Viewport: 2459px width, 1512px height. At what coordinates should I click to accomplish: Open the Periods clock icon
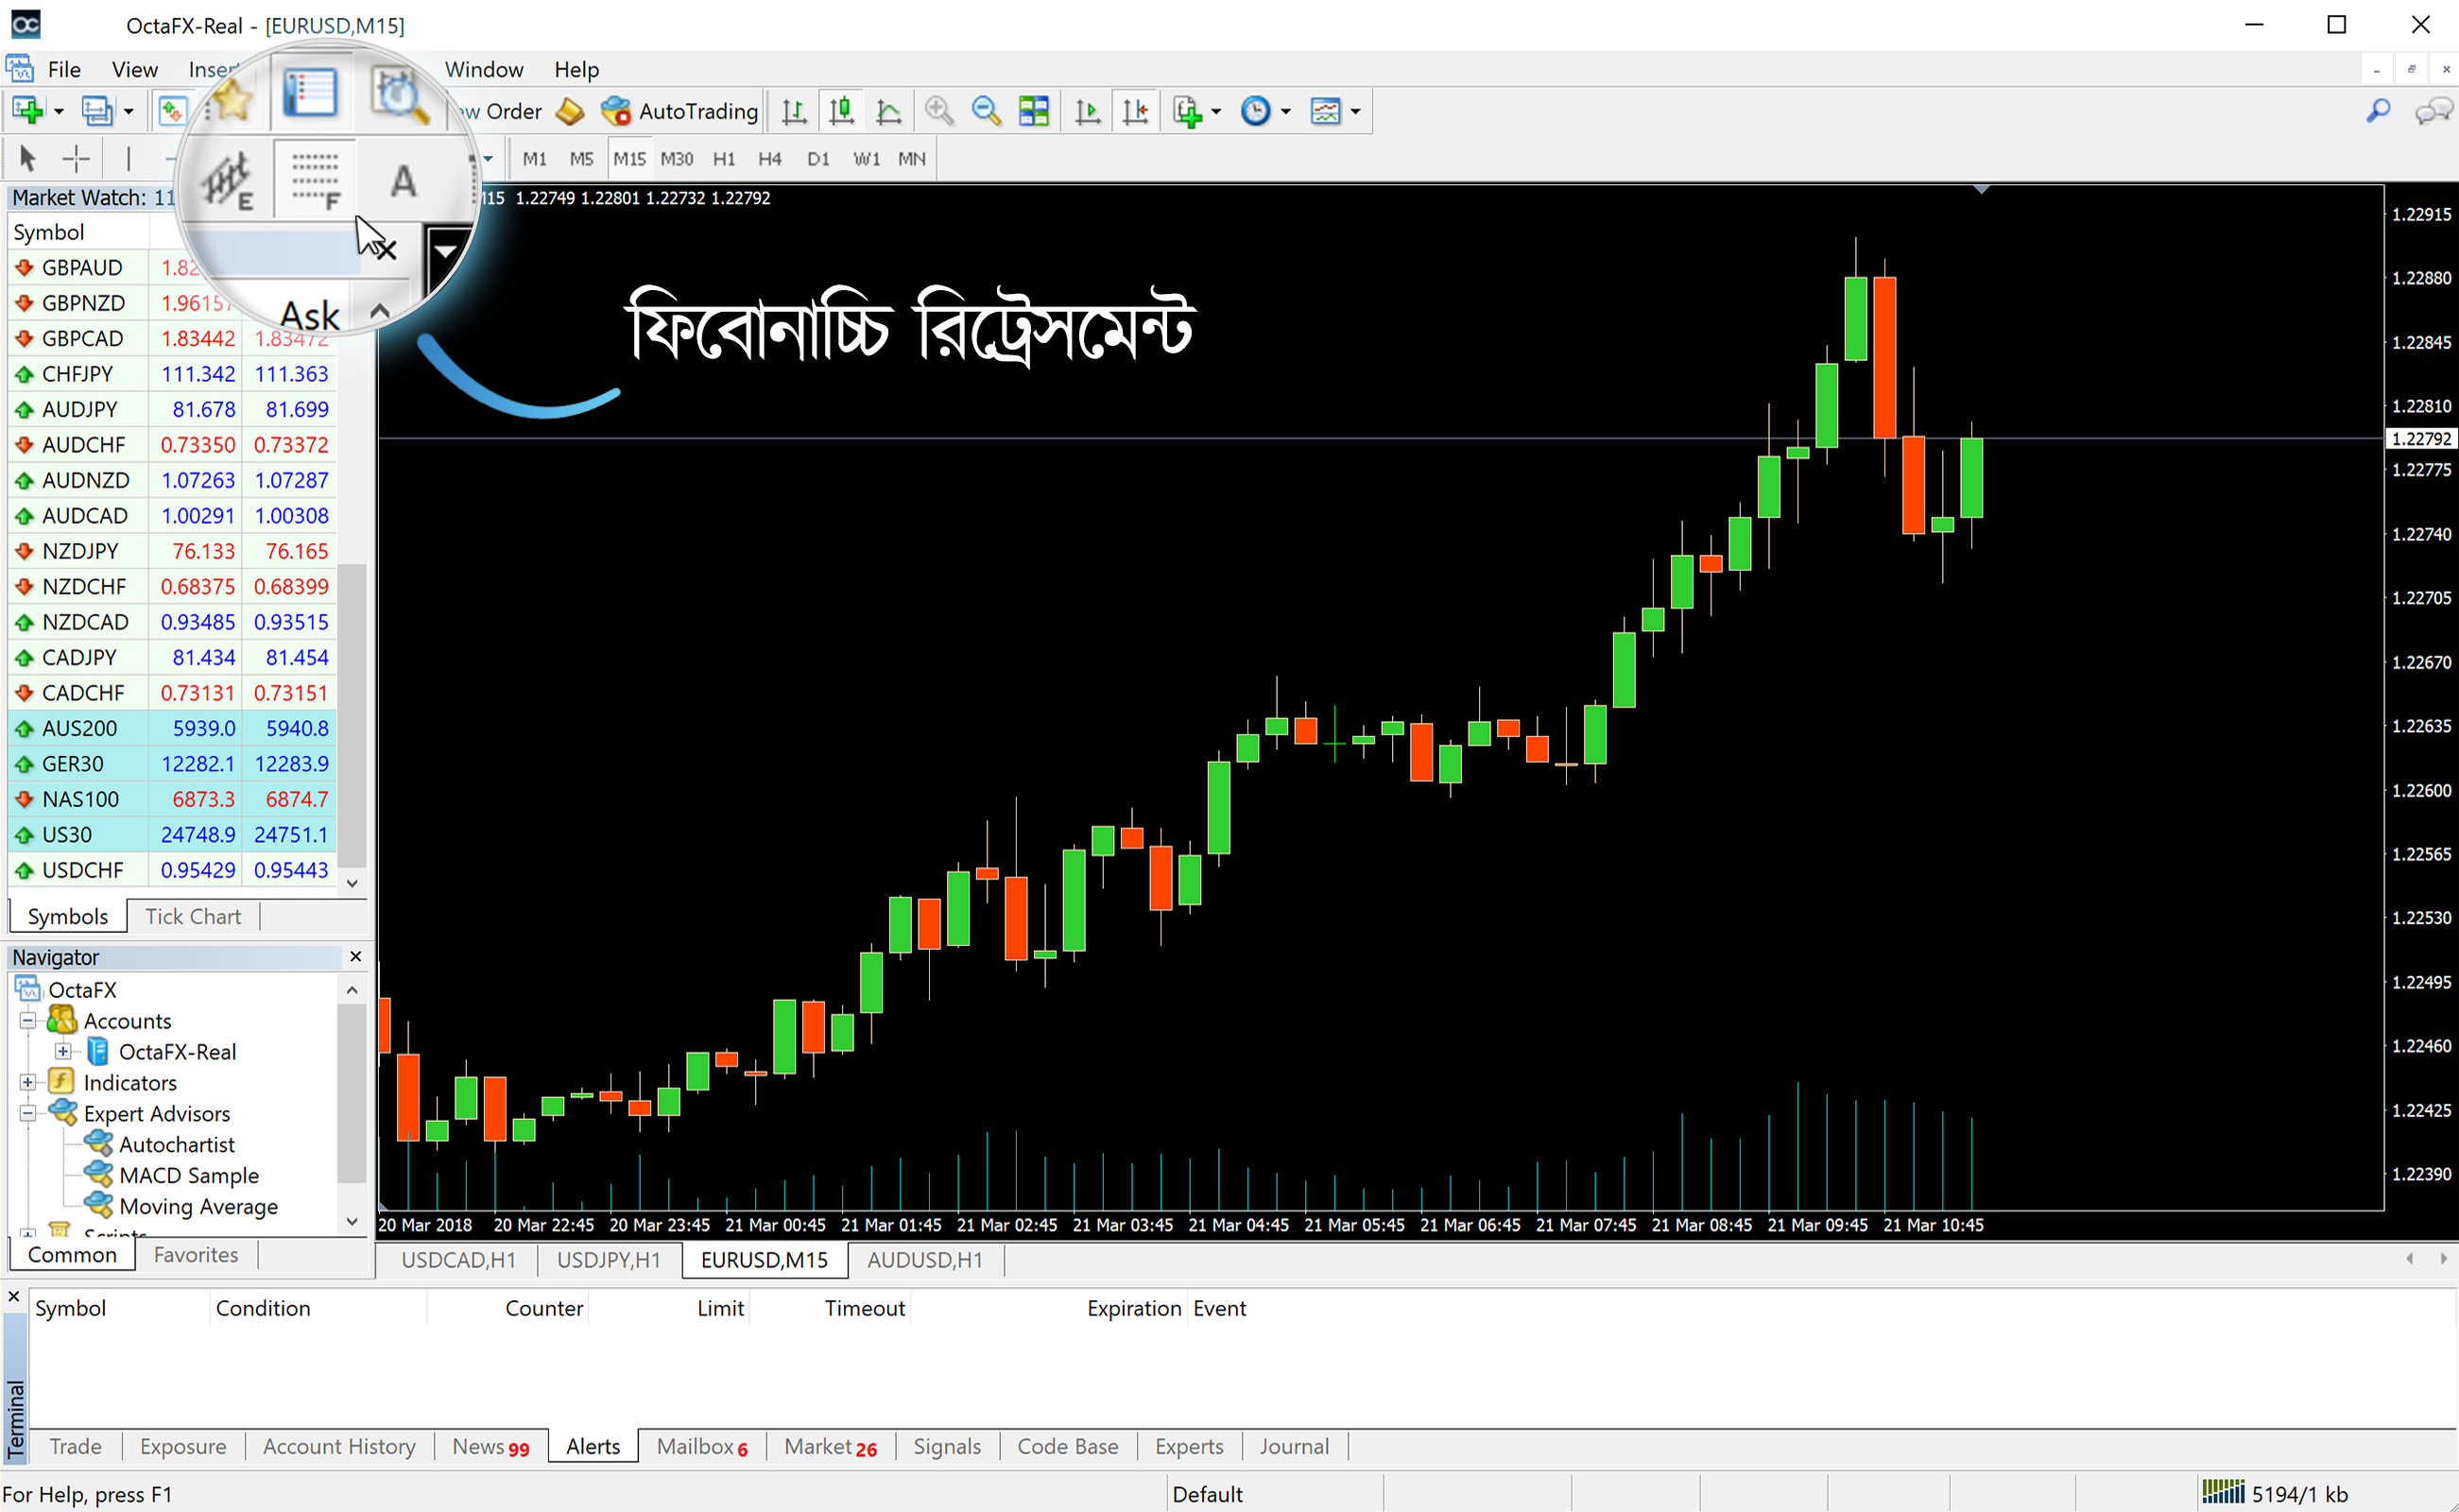(1256, 111)
